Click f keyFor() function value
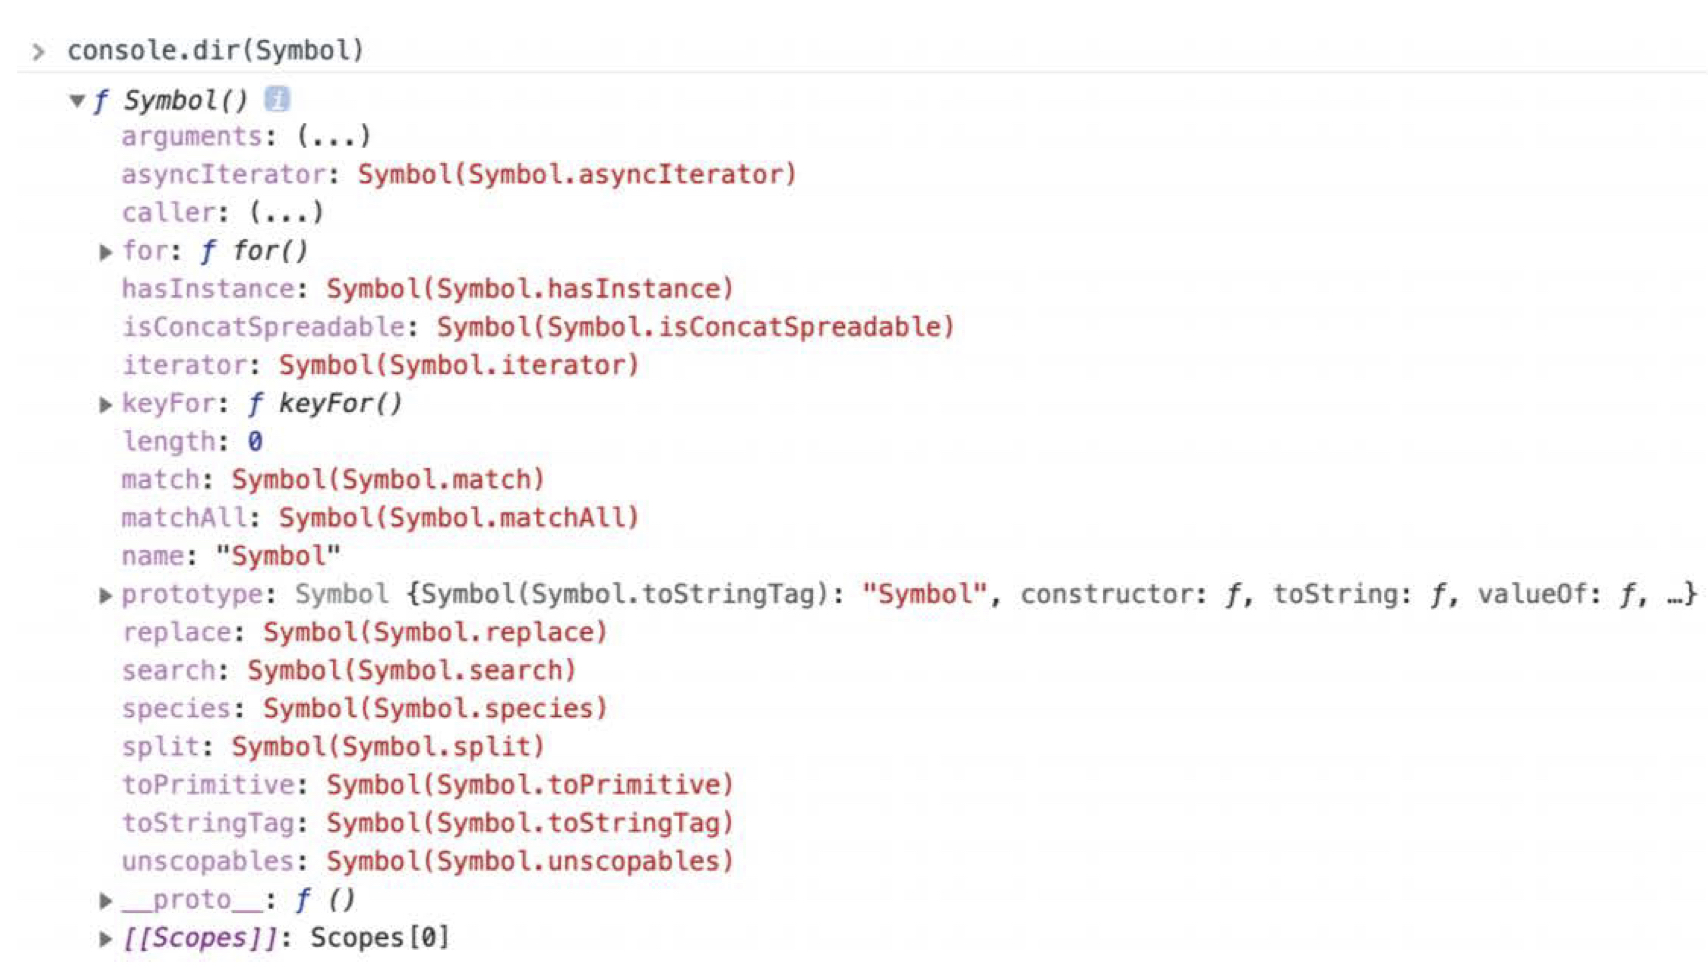The image size is (1708, 971). point(324,404)
